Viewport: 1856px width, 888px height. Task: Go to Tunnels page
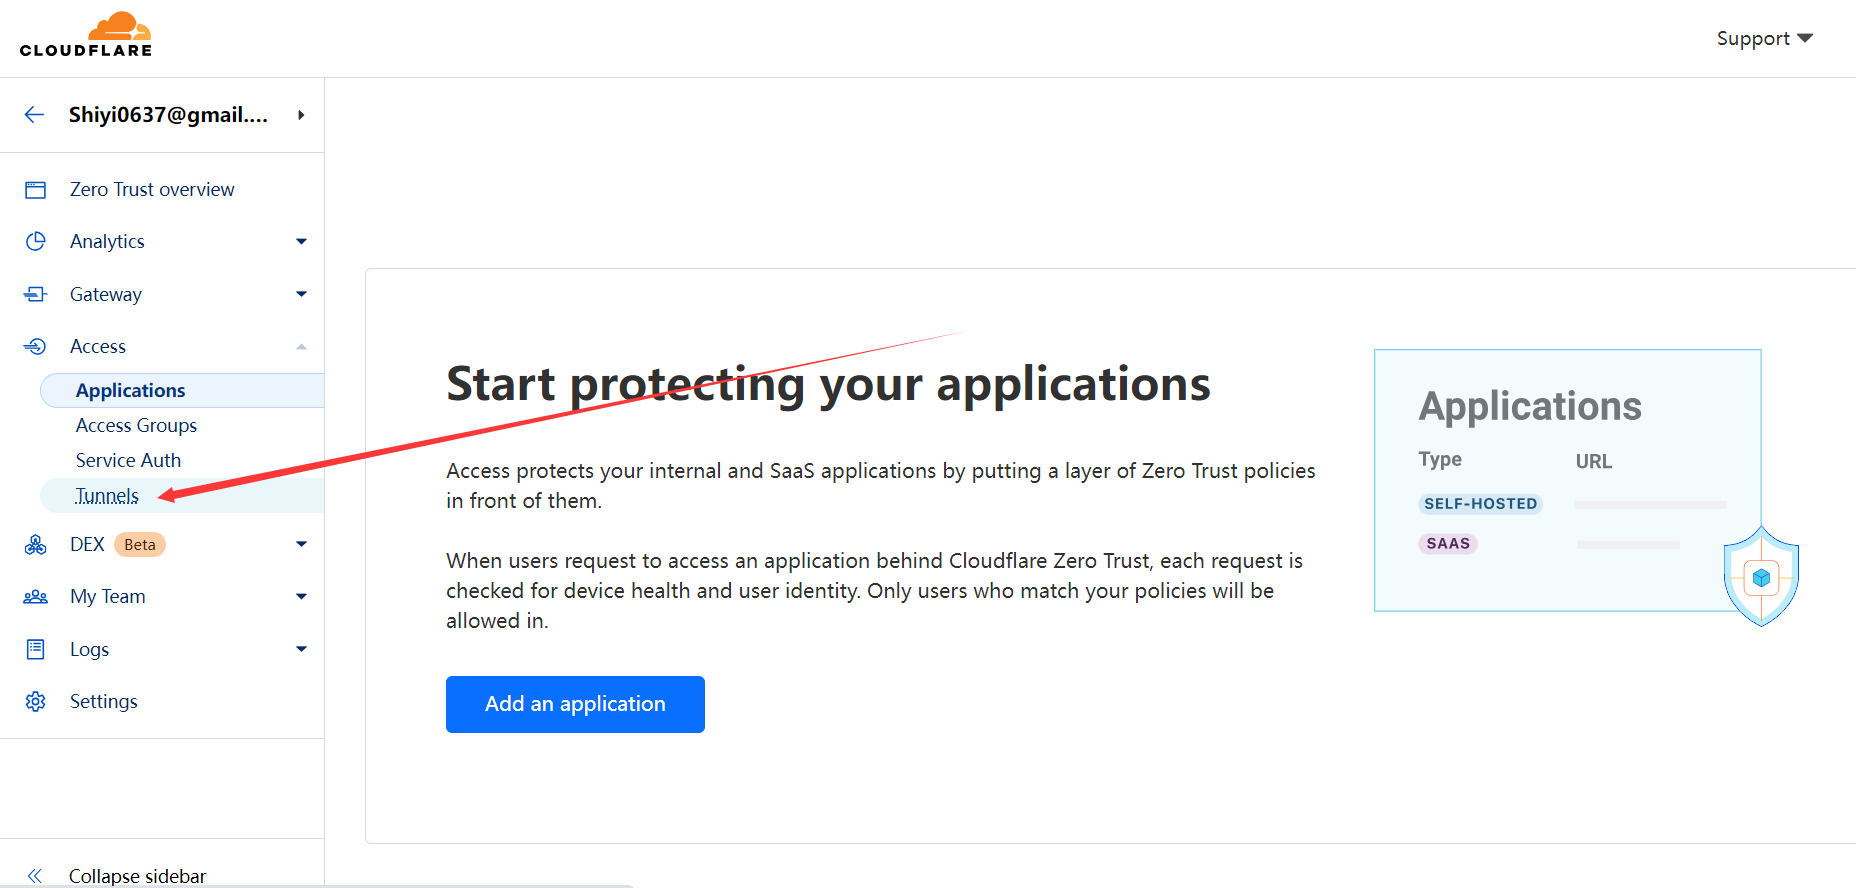107,496
